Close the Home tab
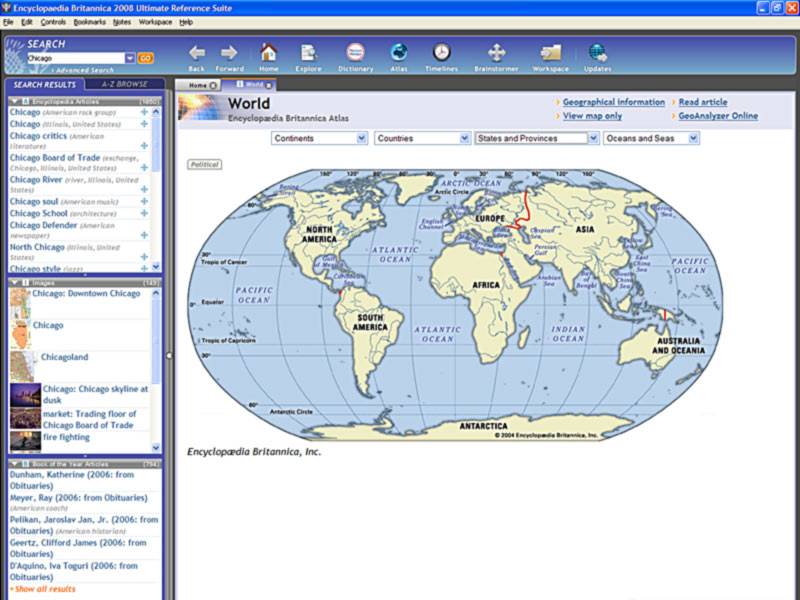800x600 pixels. [x=213, y=85]
